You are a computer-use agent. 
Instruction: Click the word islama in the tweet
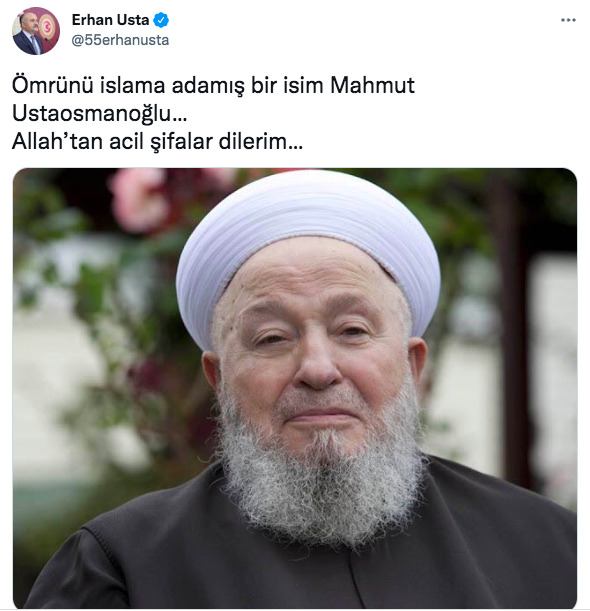click(x=132, y=85)
